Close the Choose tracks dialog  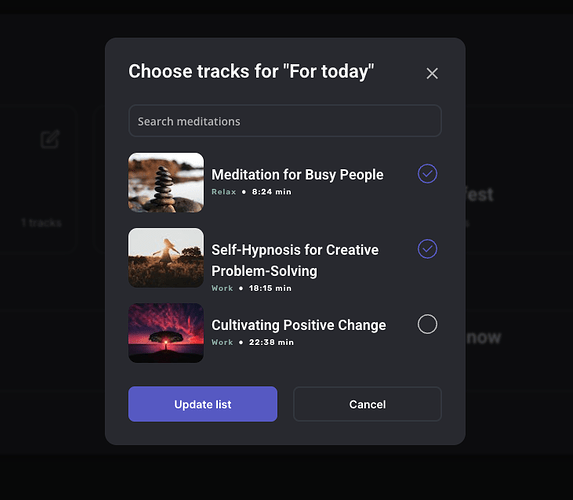(432, 73)
